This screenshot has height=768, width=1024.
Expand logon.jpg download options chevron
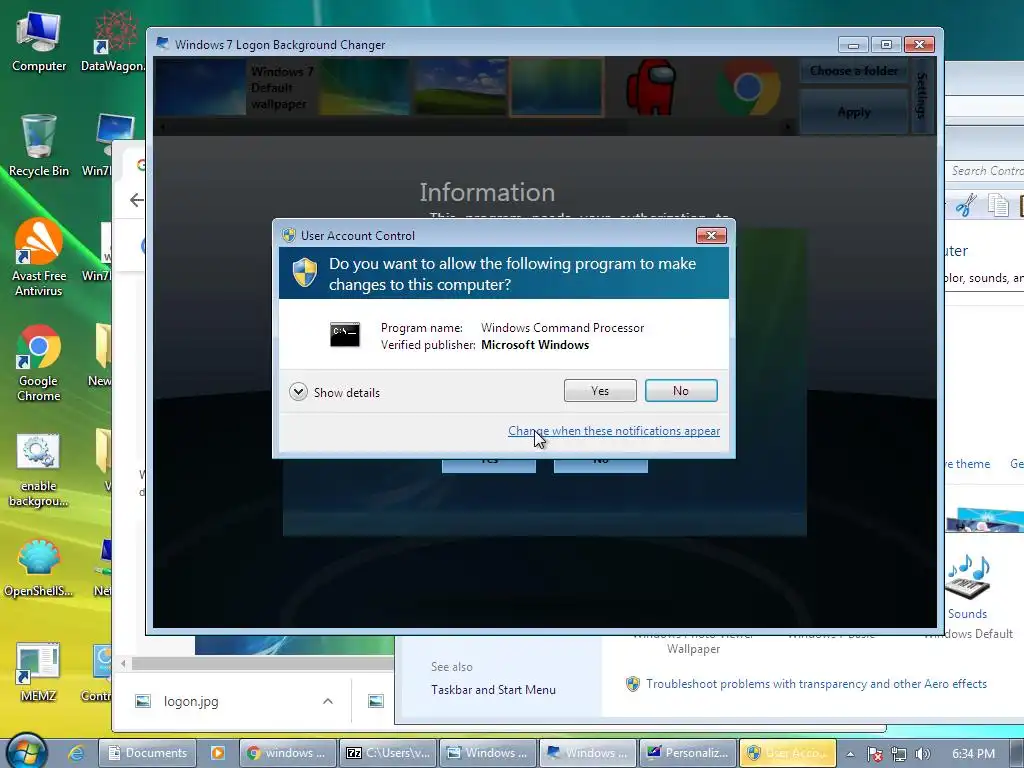pyautogui.click(x=328, y=701)
